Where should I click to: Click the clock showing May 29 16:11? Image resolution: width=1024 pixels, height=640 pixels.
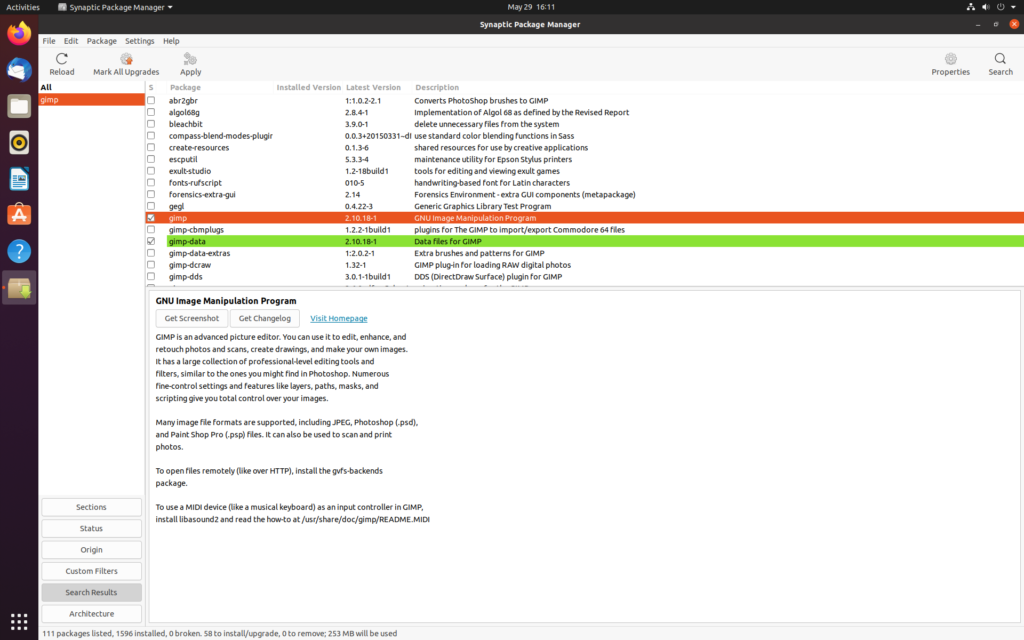tap(531, 7)
